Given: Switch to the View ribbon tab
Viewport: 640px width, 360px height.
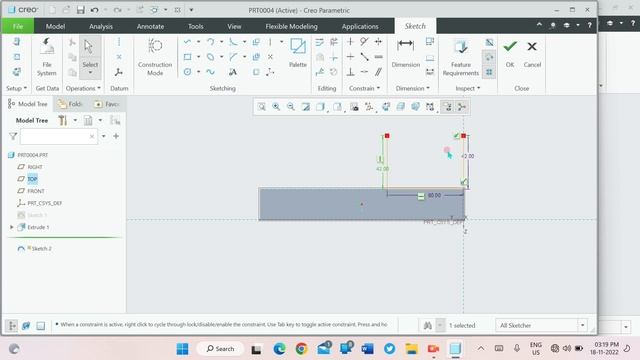Looking at the screenshot, I should point(234,26).
